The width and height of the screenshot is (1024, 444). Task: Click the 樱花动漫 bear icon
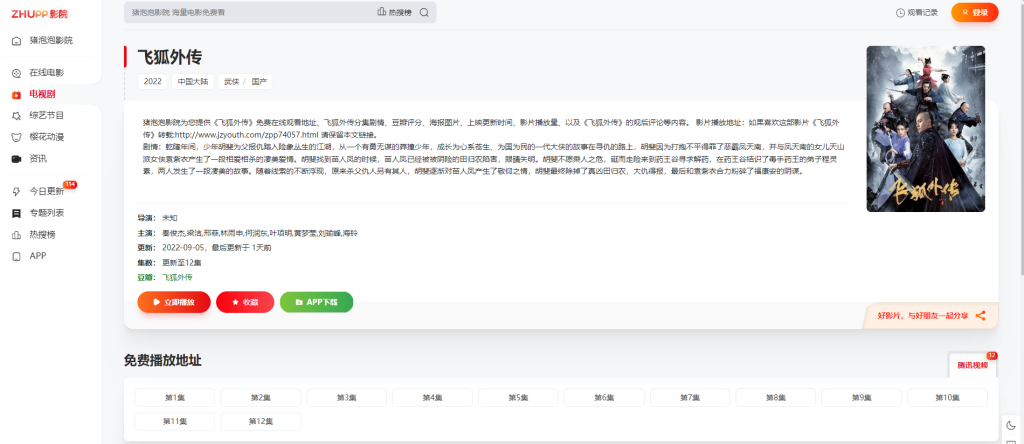point(16,138)
